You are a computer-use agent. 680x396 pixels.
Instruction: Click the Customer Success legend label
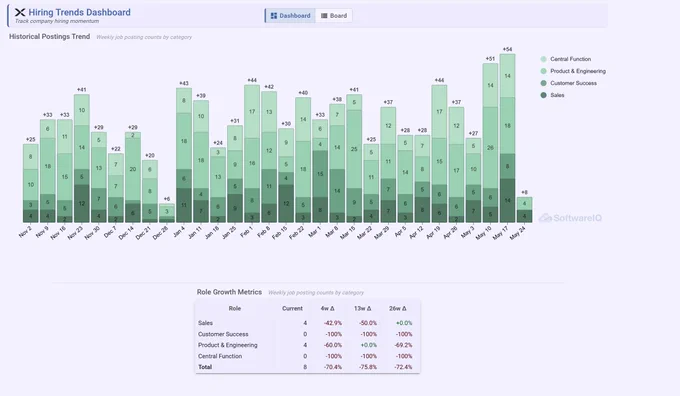(573, 83)
